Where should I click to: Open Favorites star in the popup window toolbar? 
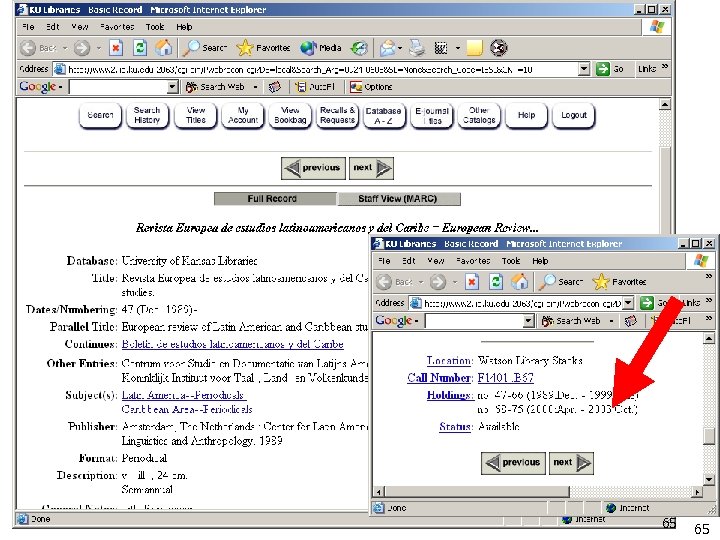(601, 282)
